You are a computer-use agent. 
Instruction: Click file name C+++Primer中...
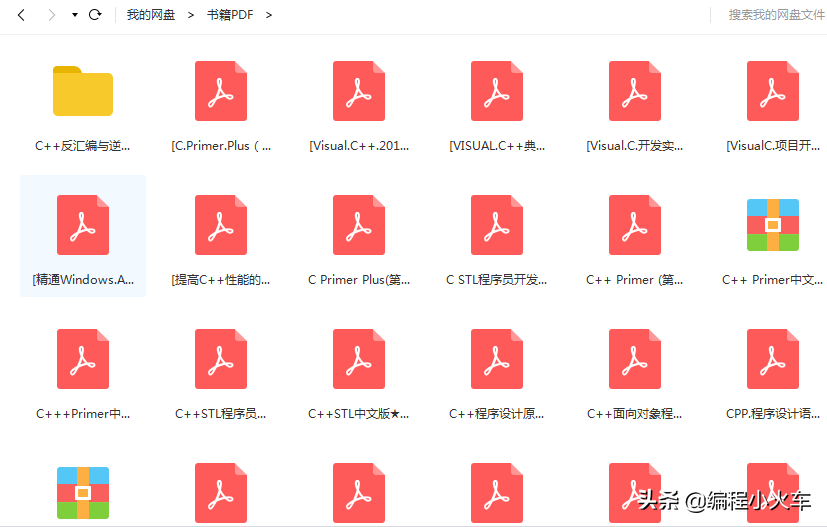click(83, 414)
